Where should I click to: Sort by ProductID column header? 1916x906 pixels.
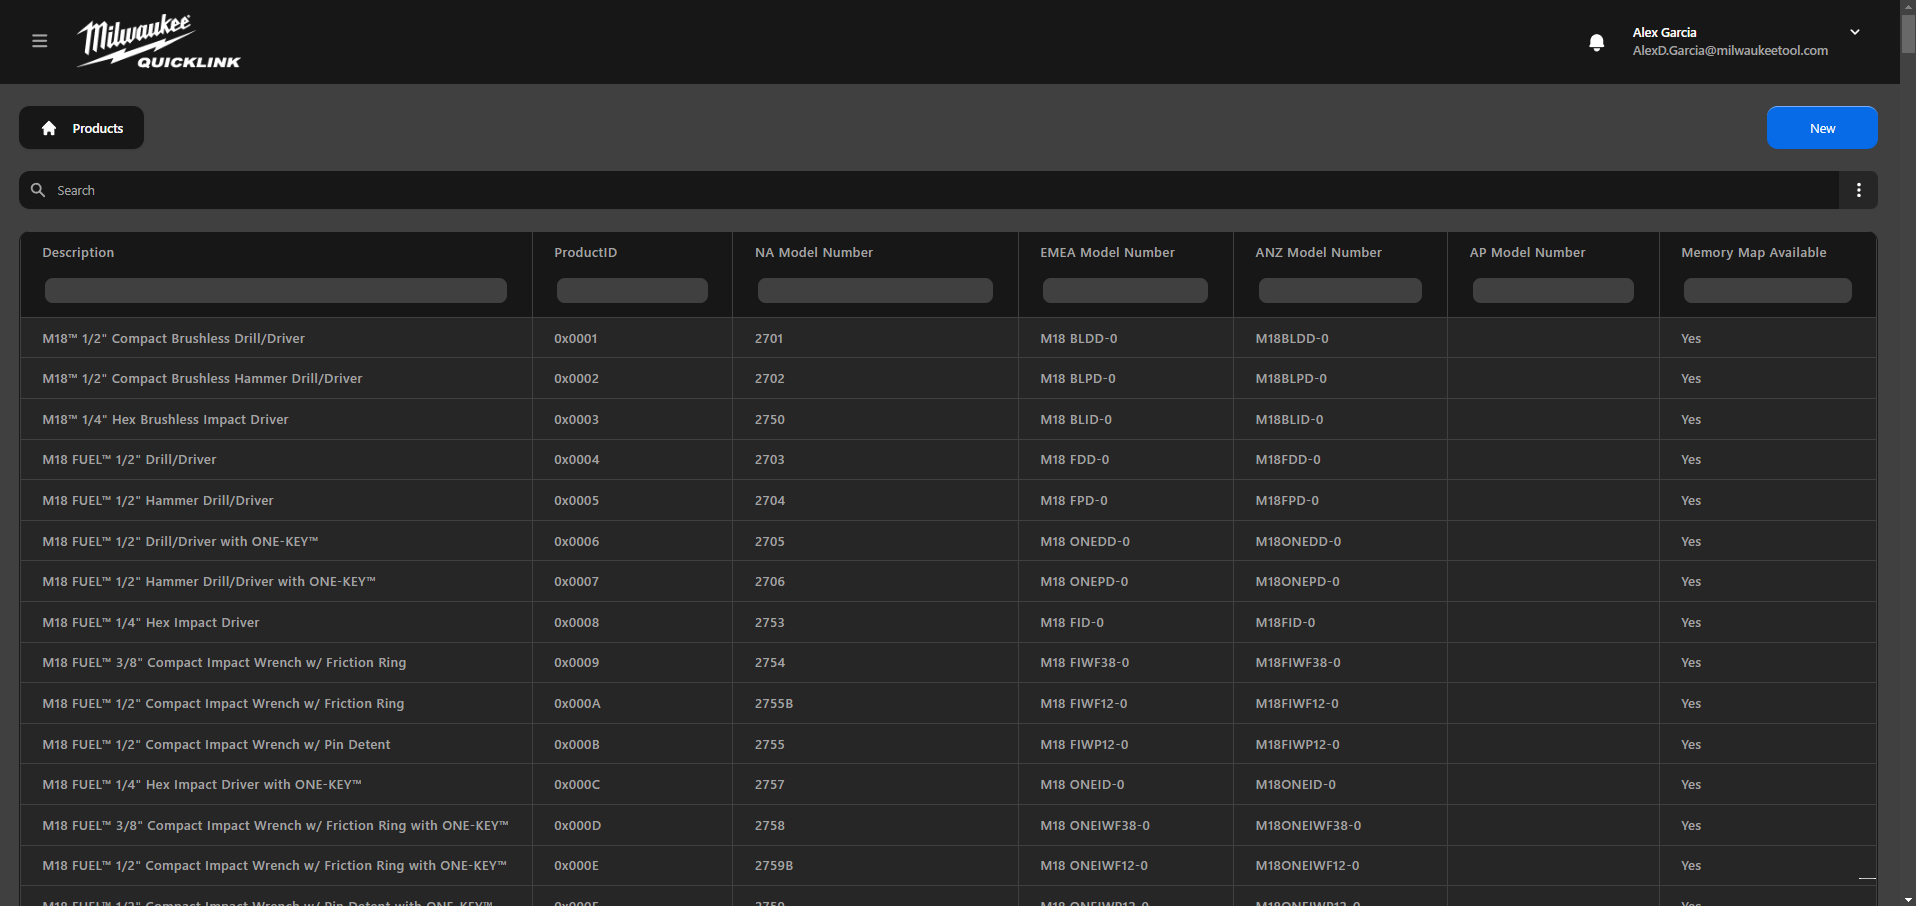(x=585, y=252)
